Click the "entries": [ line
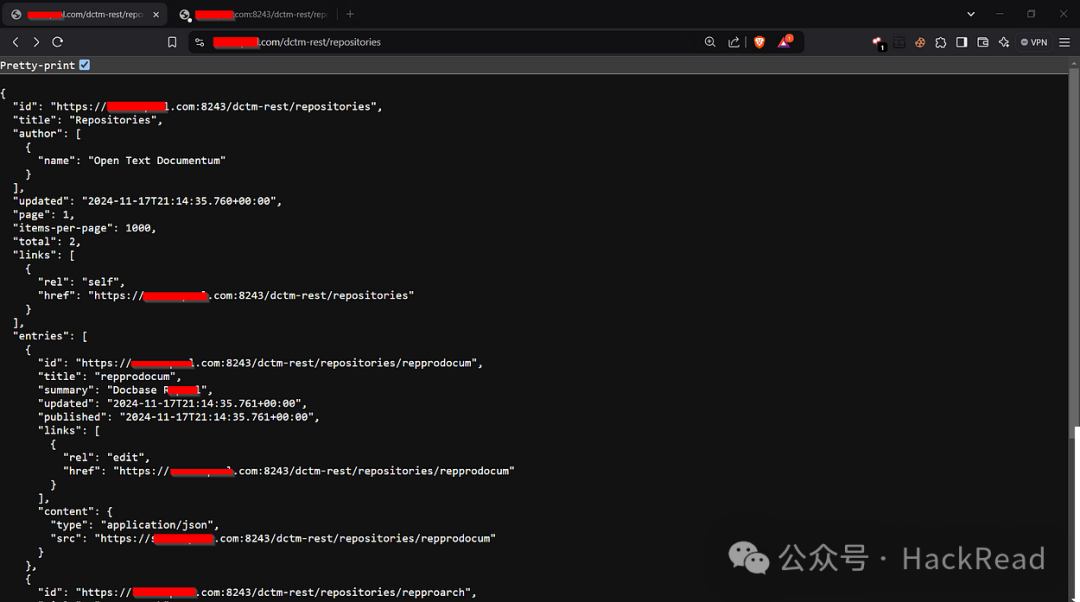 50,336
